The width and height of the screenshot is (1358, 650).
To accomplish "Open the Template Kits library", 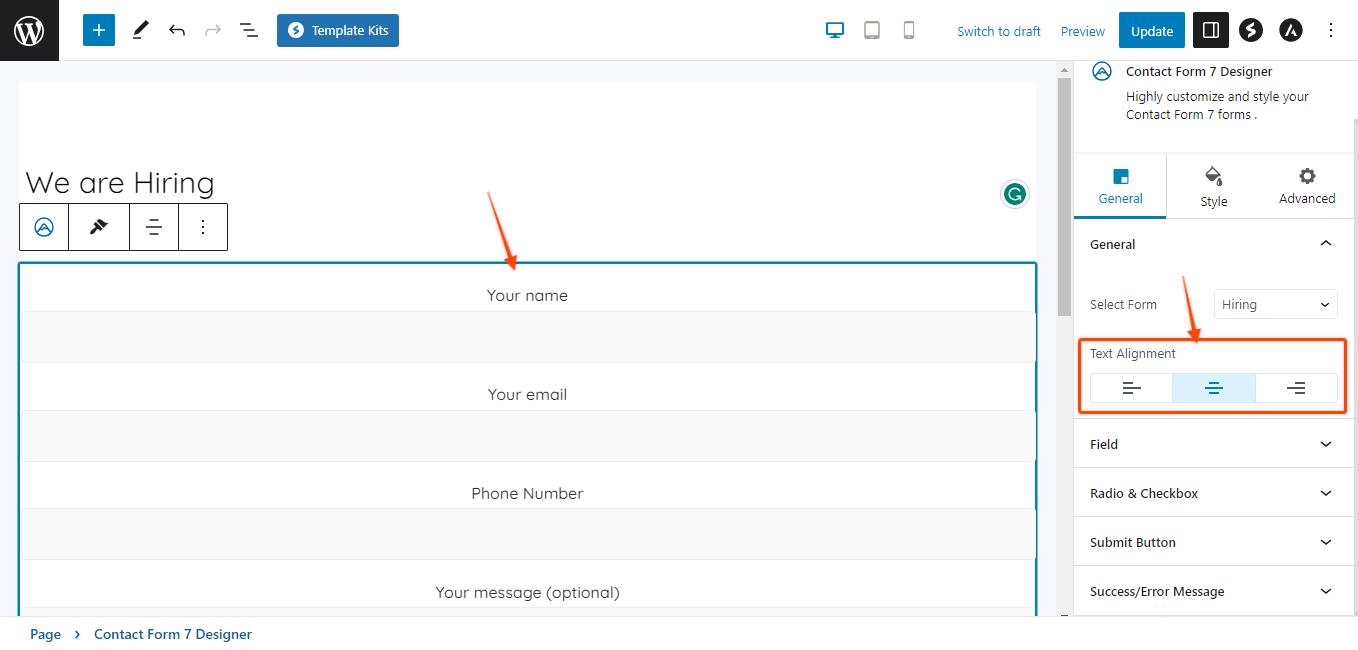I will [x=338, y=30].
